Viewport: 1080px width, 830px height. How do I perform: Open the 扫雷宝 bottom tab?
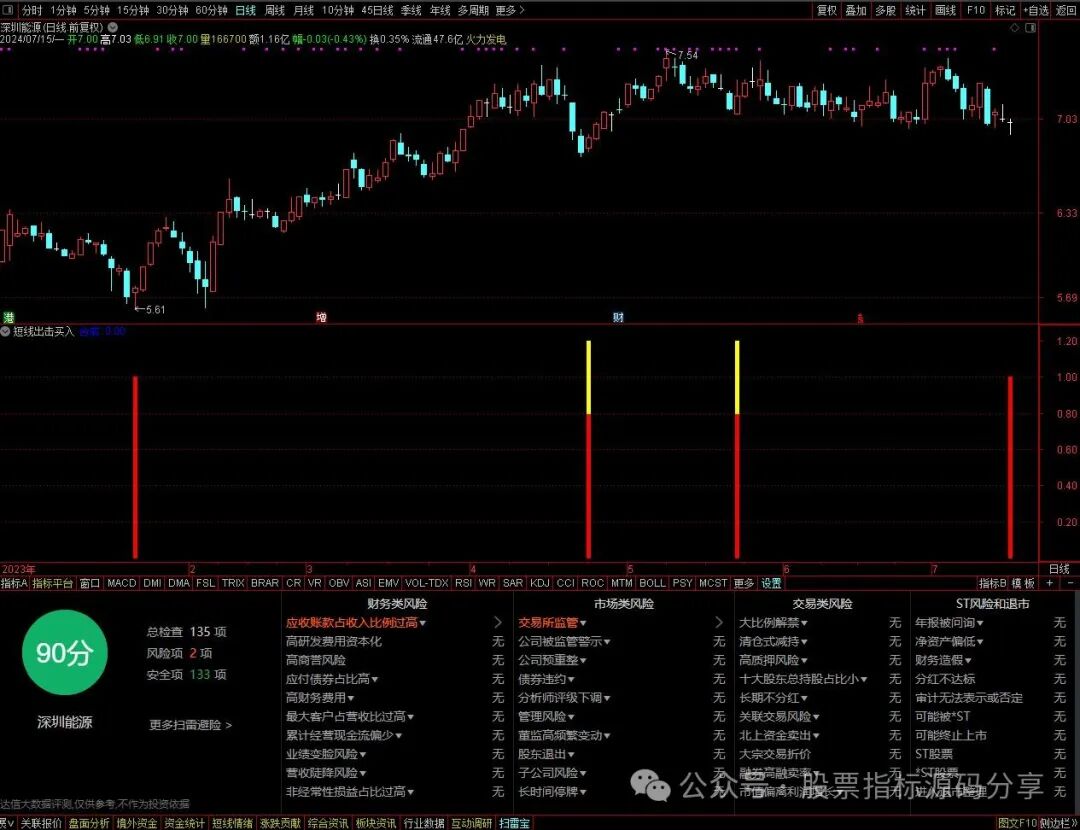click(x=515, y=823)
